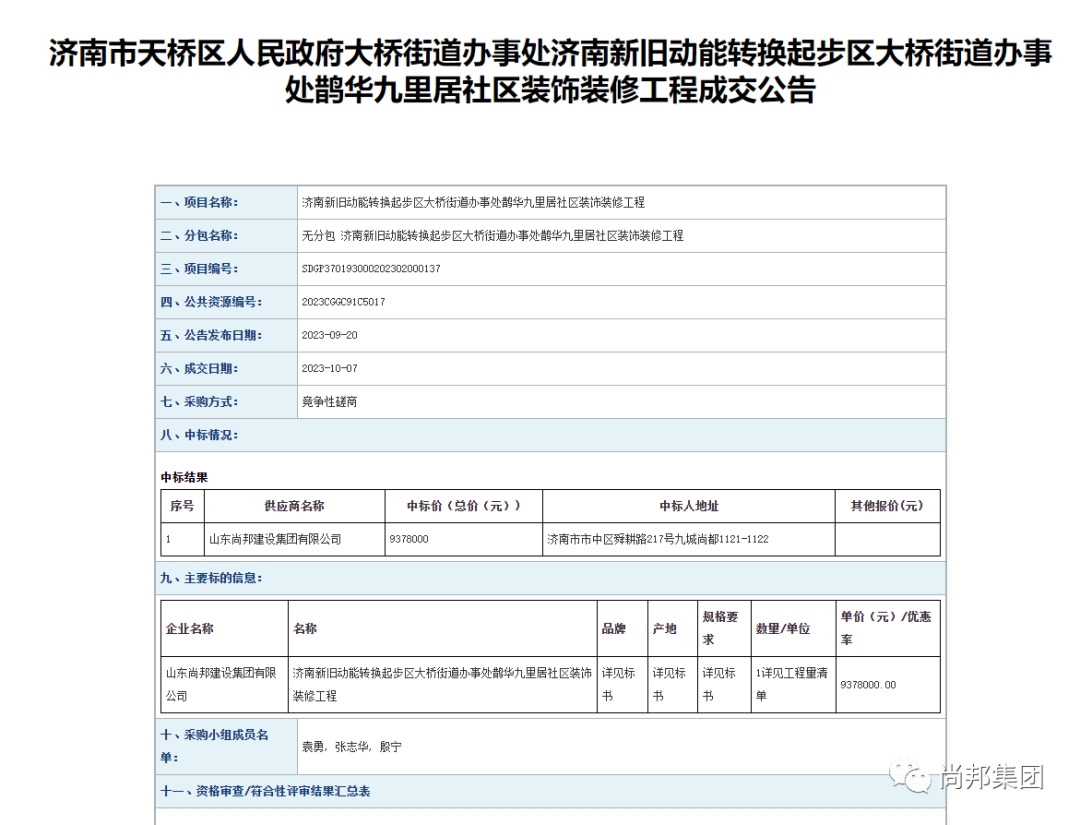Click the '中标价（总价（元））' column header
This screenshot has height=825, width=1080.
click(464, 506)
